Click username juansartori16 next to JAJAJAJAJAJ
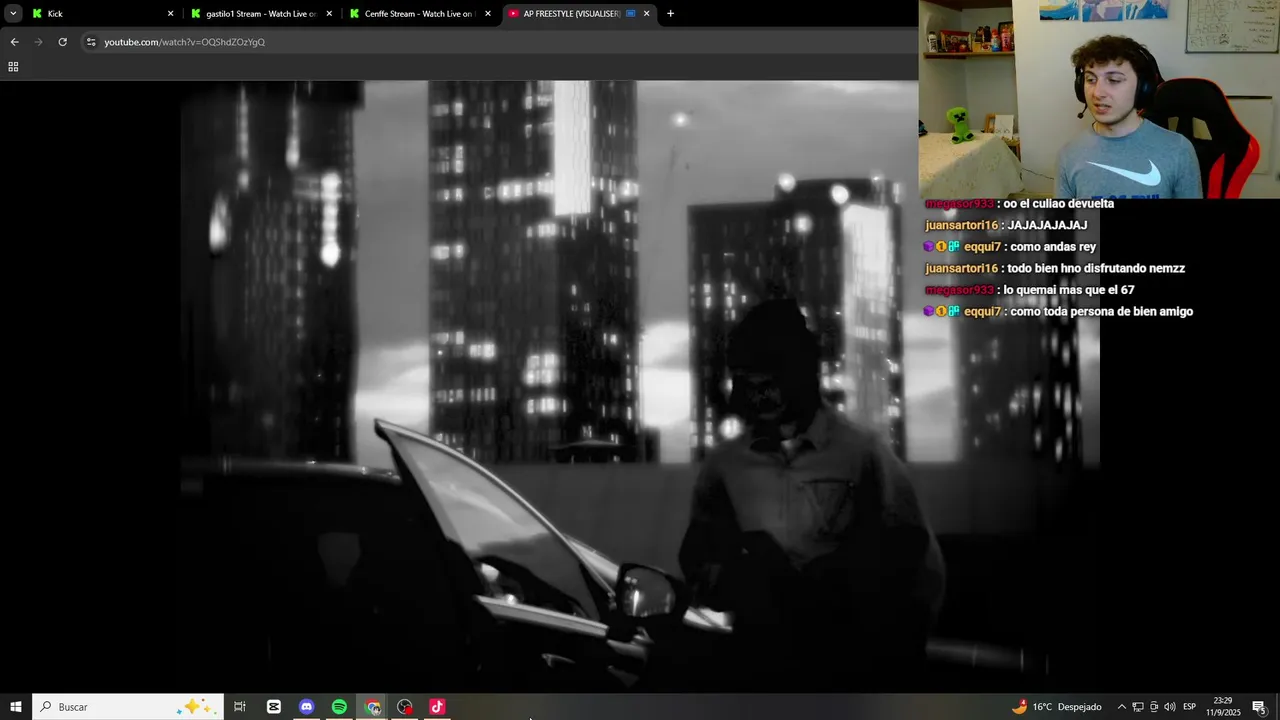 coord(961,225)
